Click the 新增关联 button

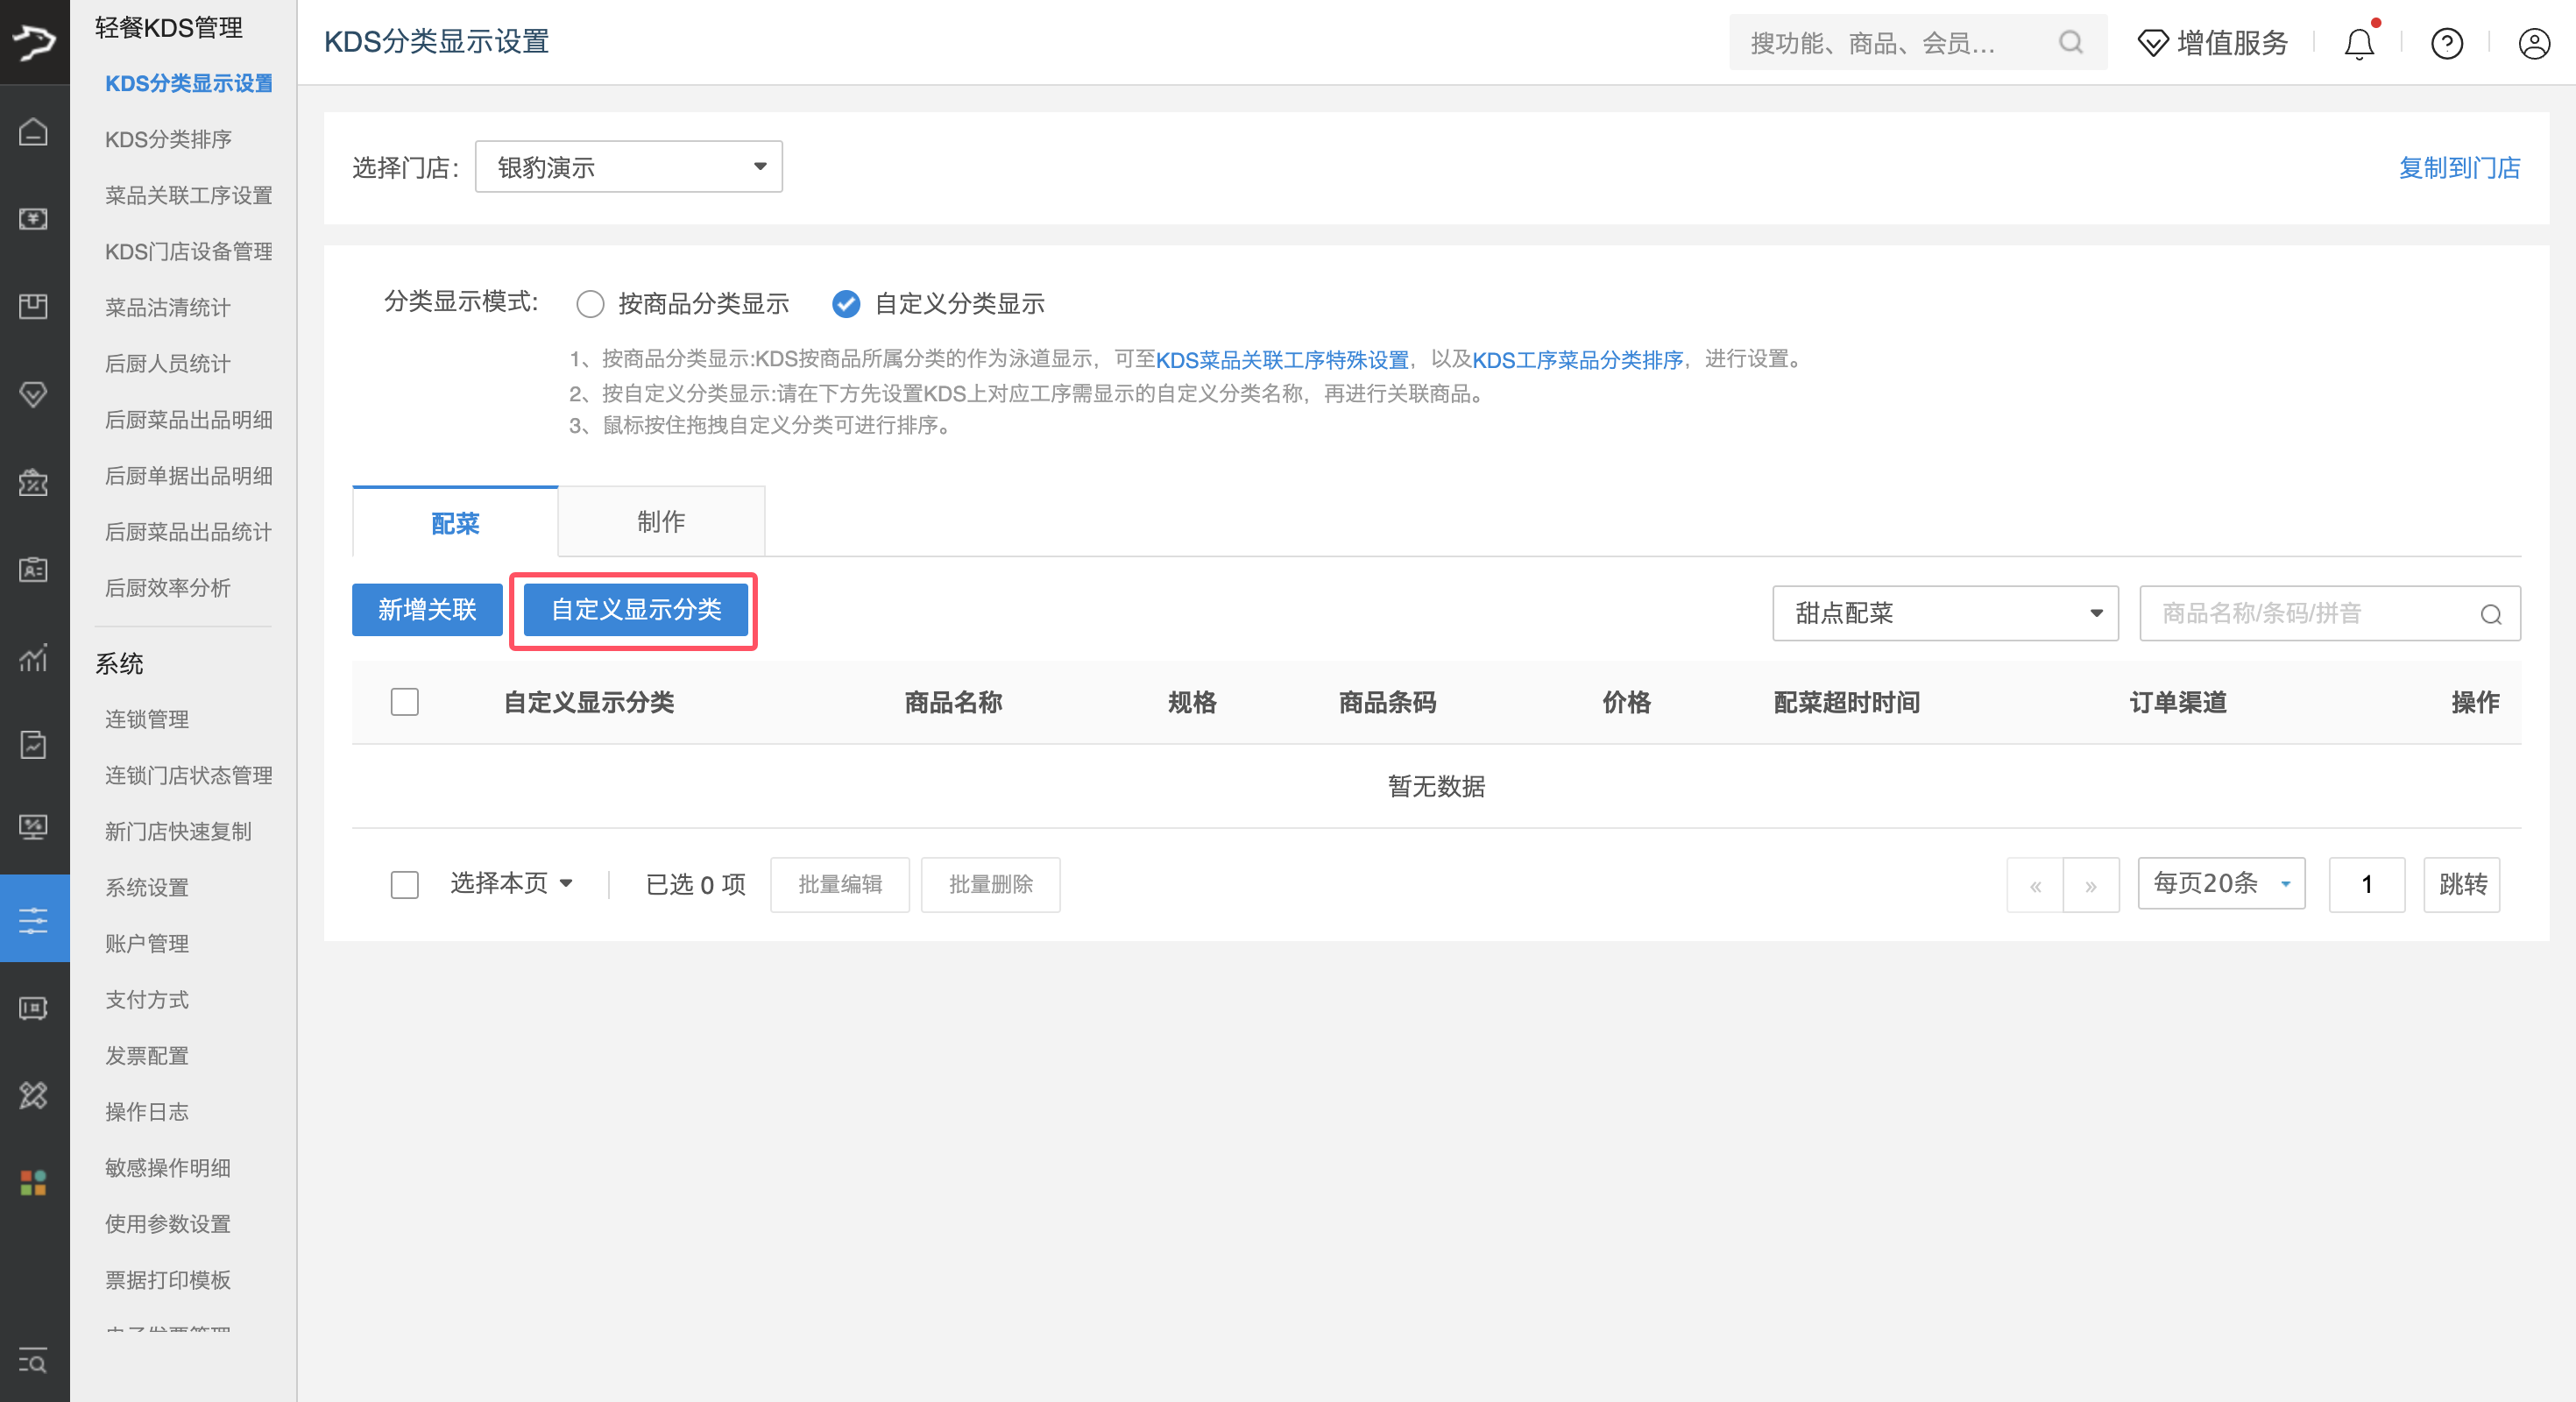click(x=427, y=609)
